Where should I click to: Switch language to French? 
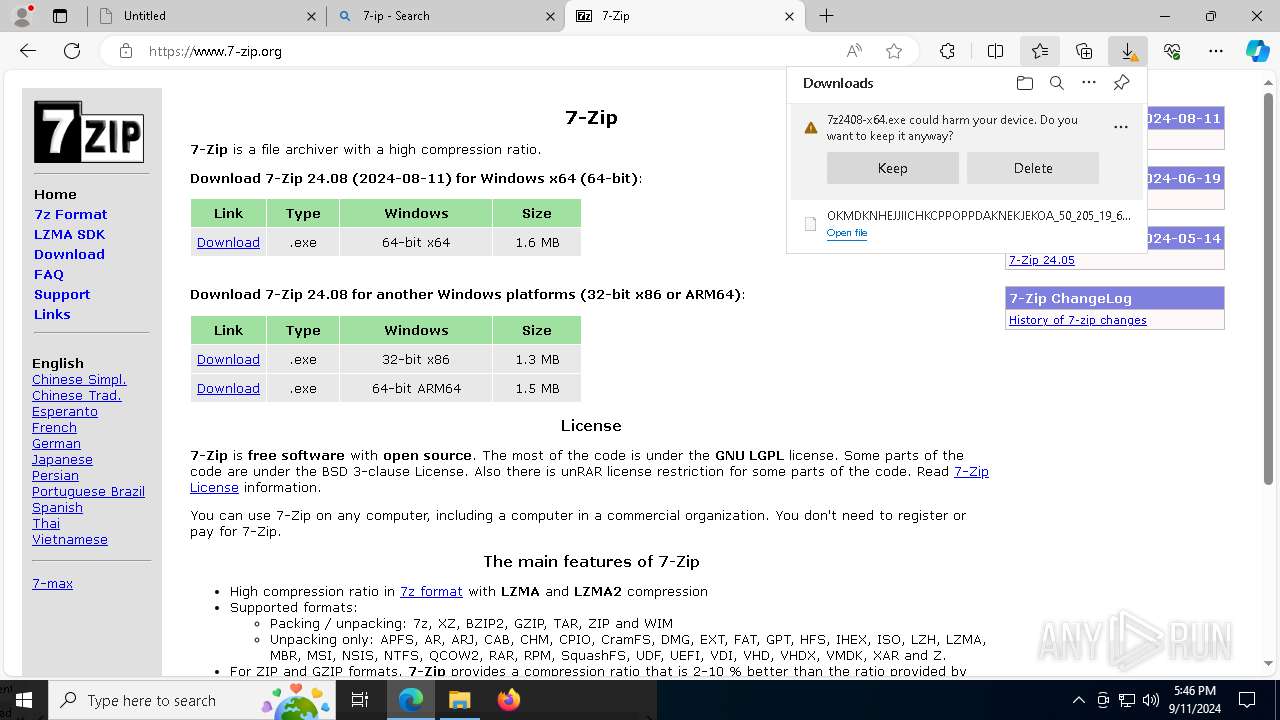click(x=54, y=427)
